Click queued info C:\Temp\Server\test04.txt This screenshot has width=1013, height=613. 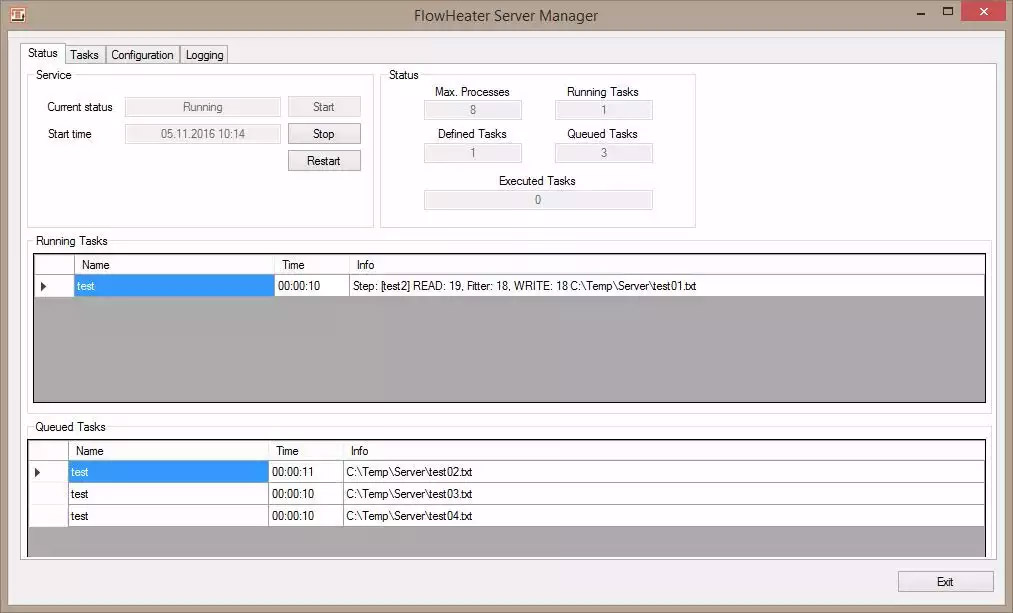coord(664,516)
